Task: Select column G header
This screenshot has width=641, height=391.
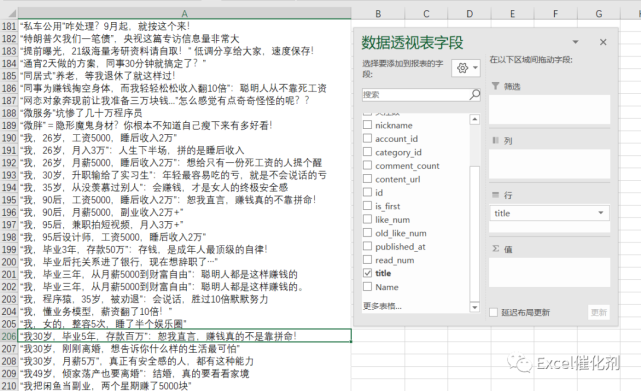Action: coord(598,13)
